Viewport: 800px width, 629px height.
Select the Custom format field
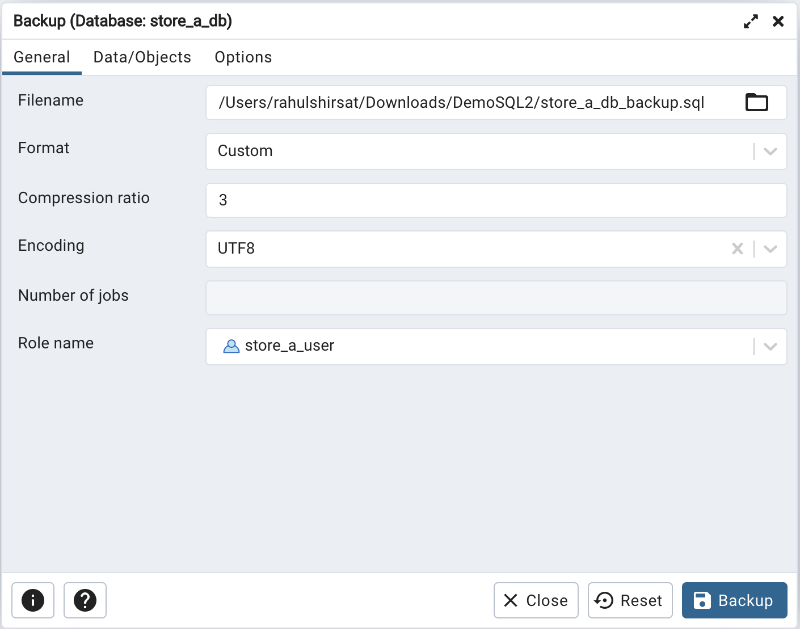450,150
